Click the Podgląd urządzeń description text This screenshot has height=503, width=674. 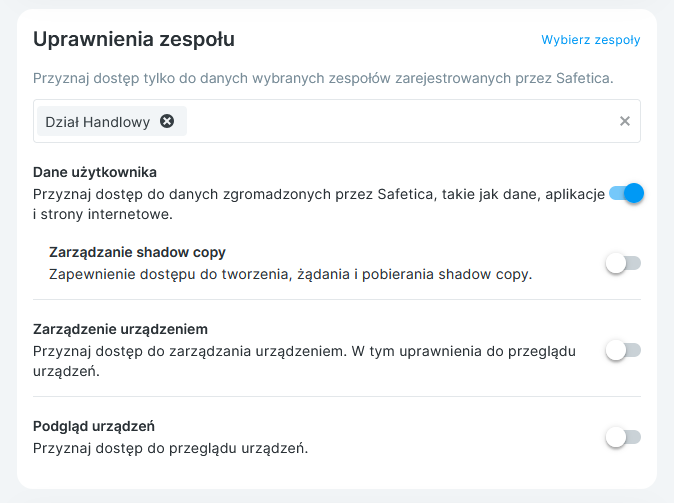click(x=170, y=447)
